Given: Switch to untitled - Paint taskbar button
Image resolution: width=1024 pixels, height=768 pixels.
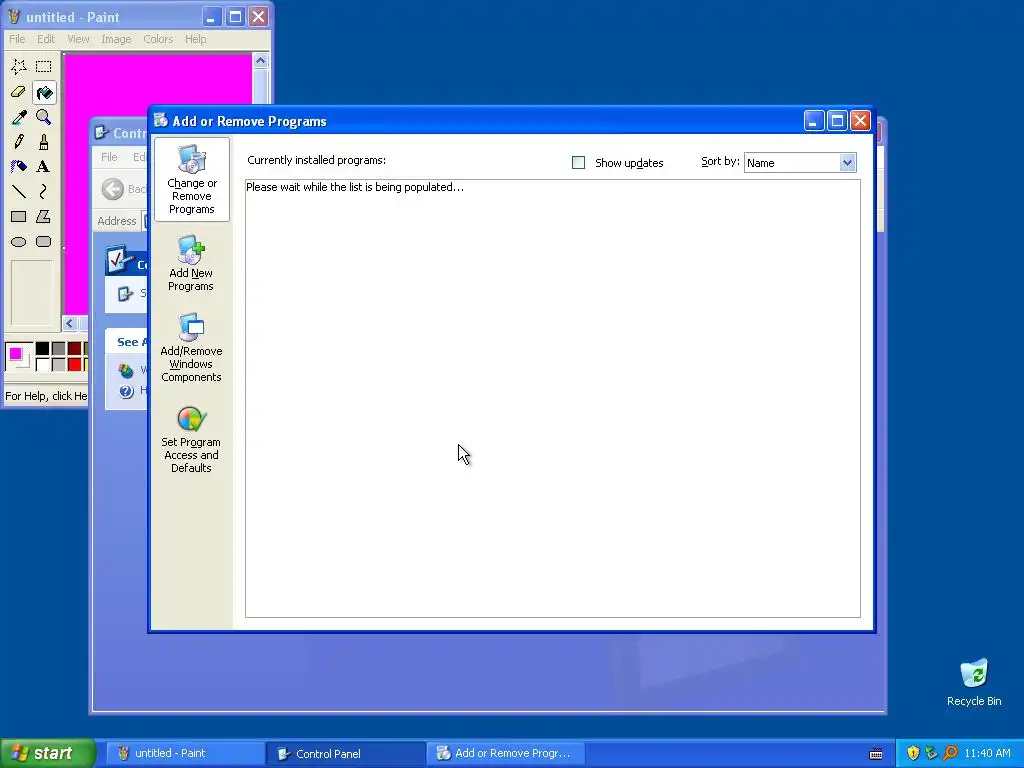Looking at the screenshot, I should tap(184, 754).
